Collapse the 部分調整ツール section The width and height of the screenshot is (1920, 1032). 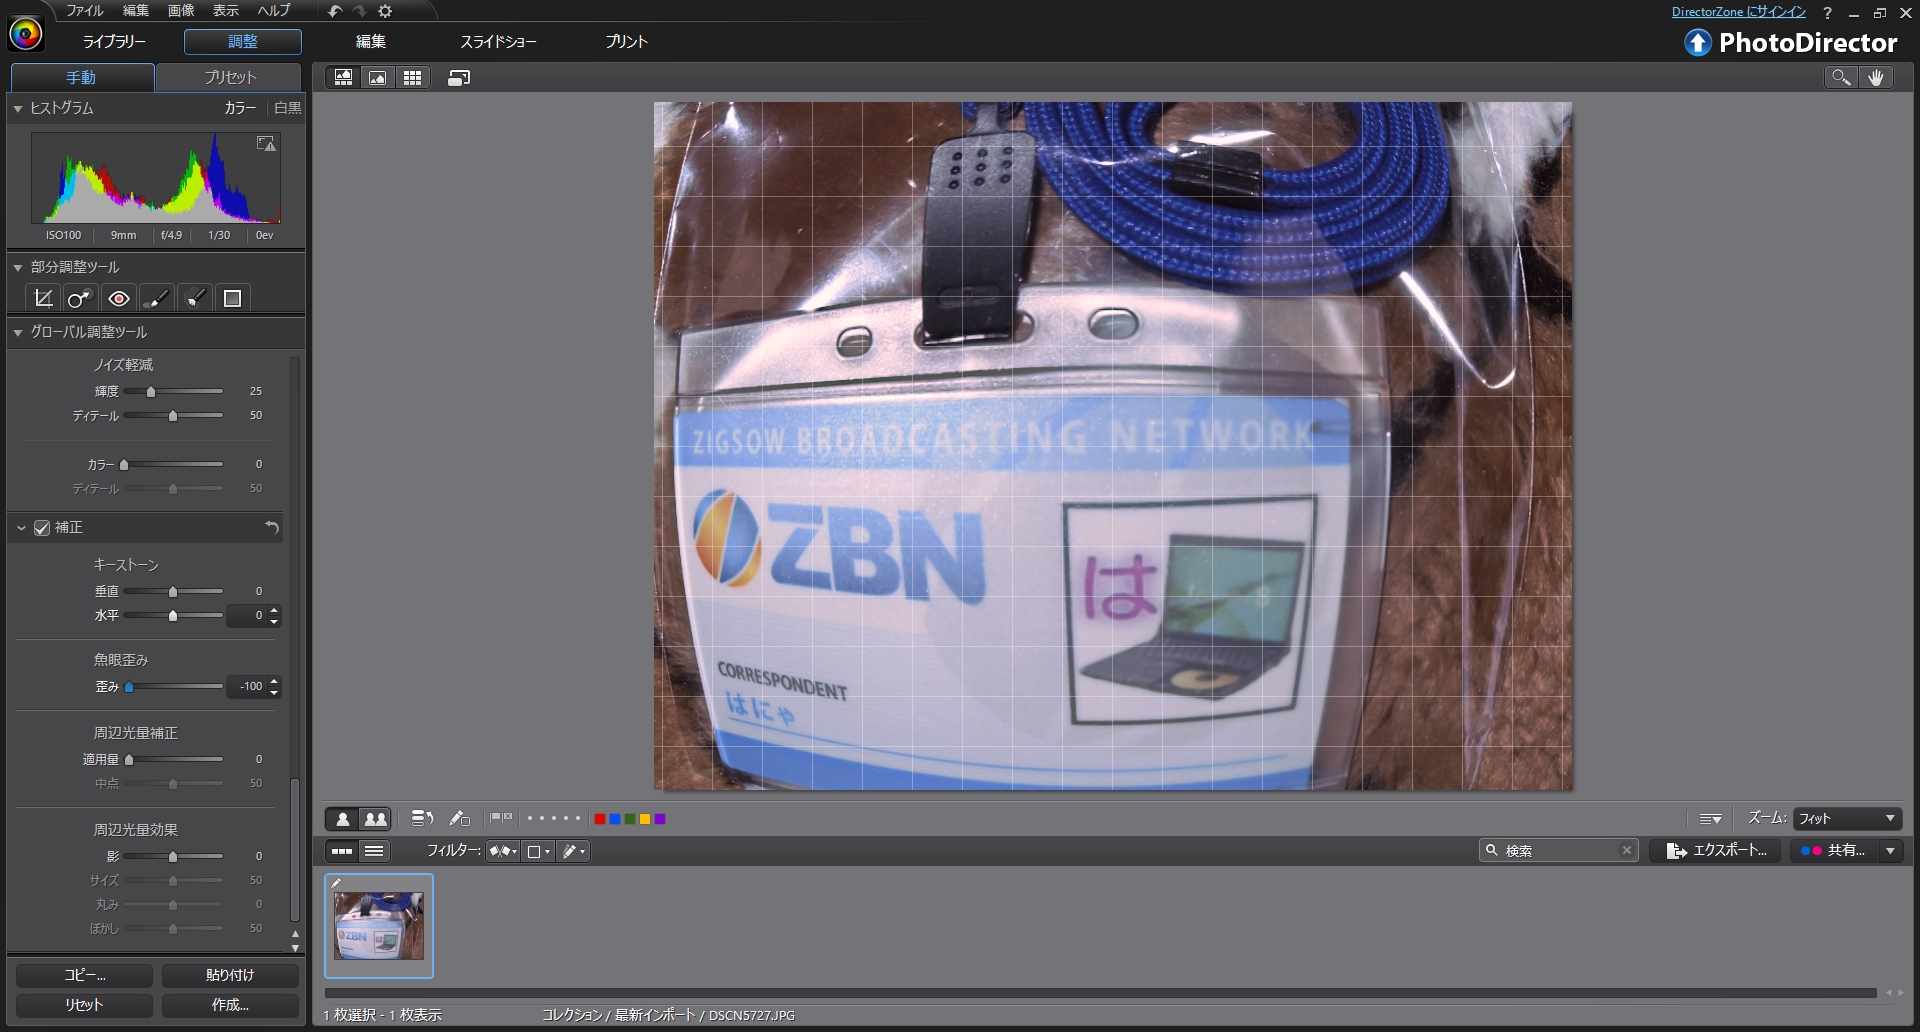point(18,268)
